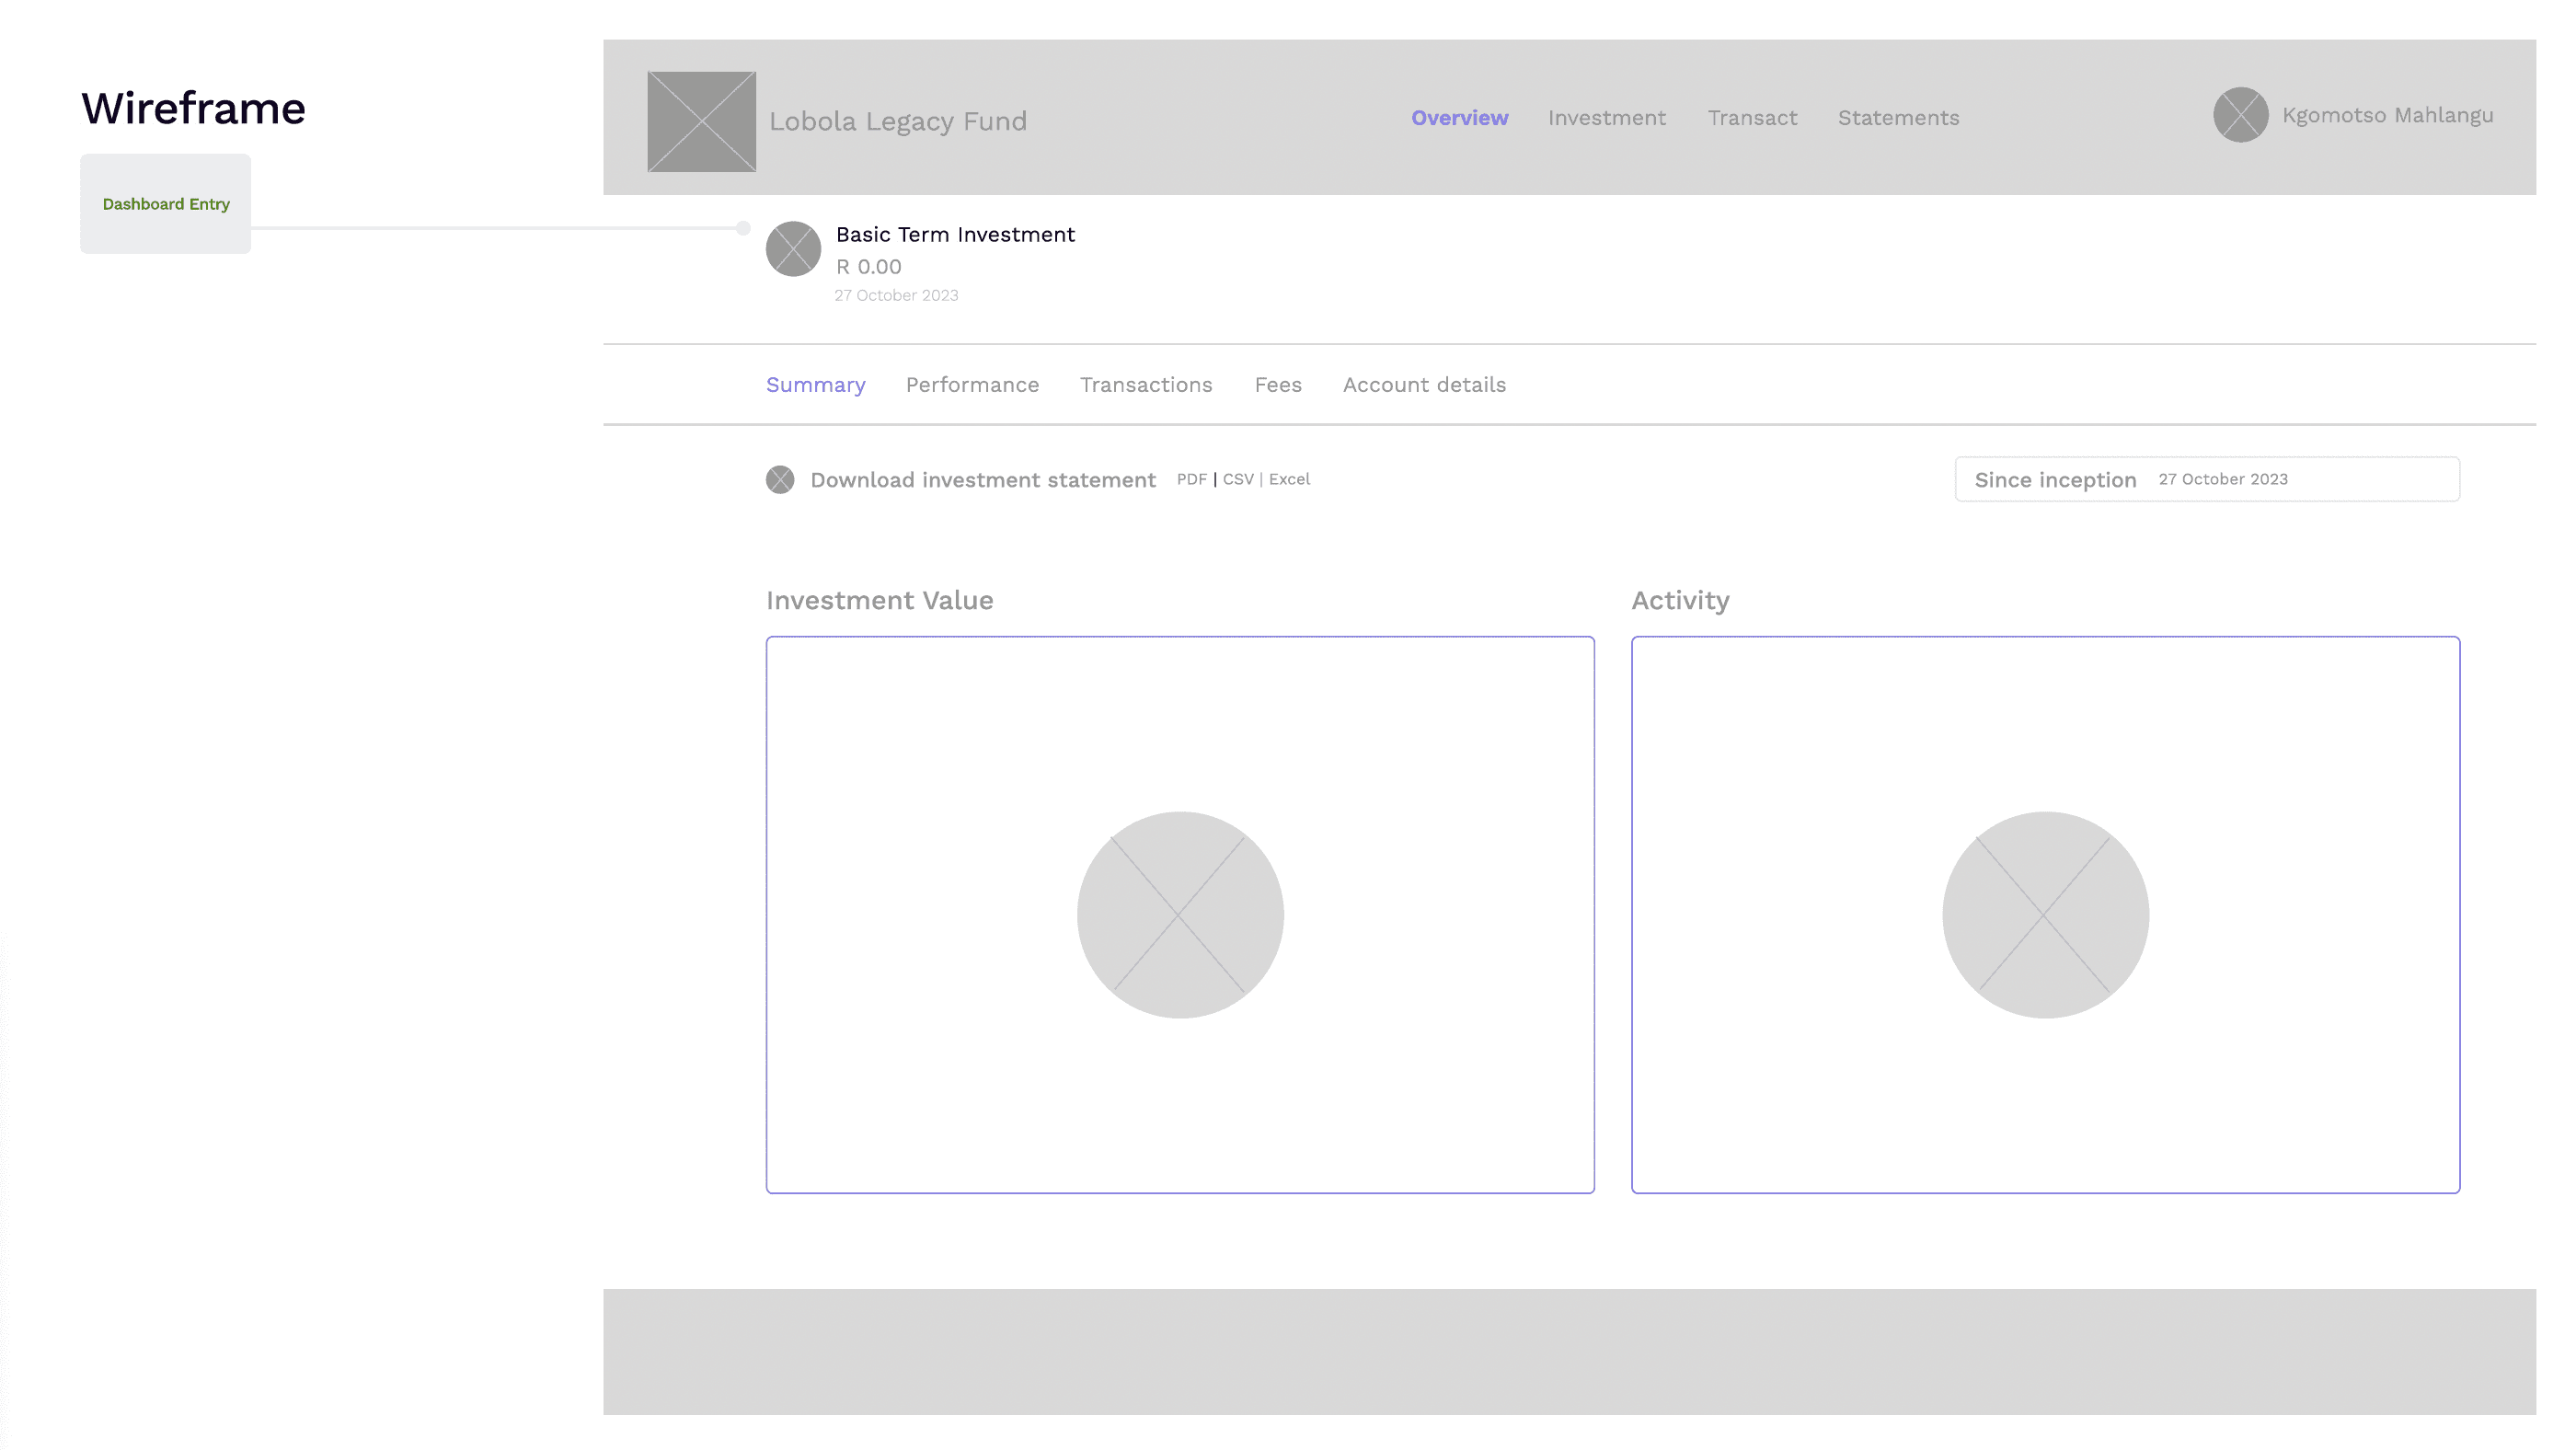The height and width of the screenshot is (1450, 2576).
Task: Download the statement as Excel
Action: click(x=1289, y=479)
